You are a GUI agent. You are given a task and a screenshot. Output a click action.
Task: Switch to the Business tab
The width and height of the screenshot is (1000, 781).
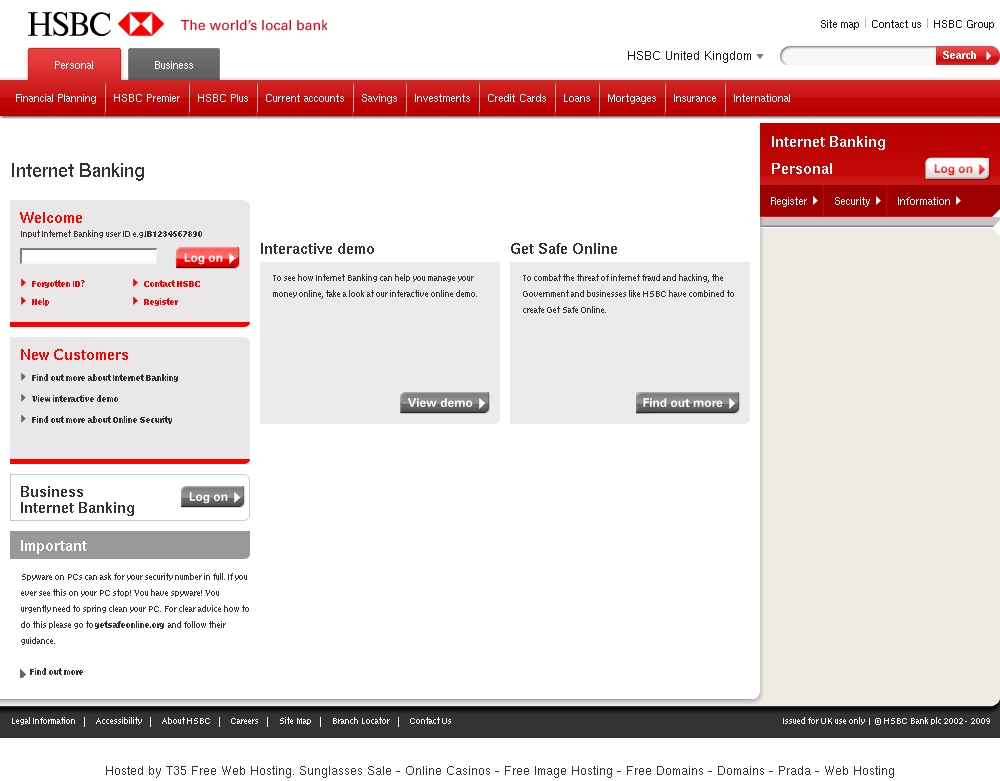[x=173, y=64]
